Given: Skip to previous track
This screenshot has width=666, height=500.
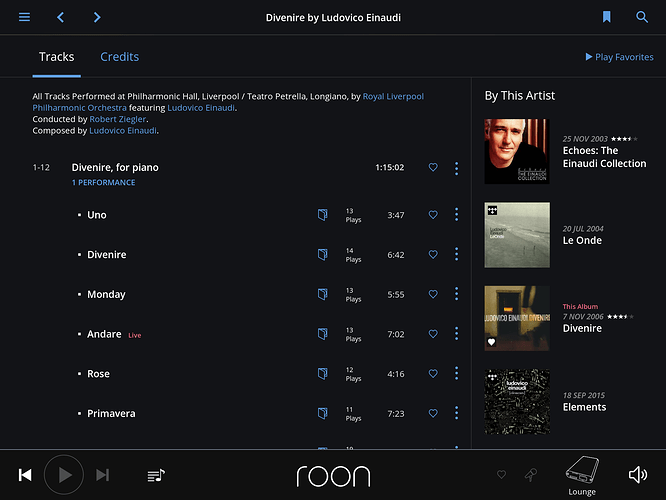Looking at the screenshot, I should 25,475.
